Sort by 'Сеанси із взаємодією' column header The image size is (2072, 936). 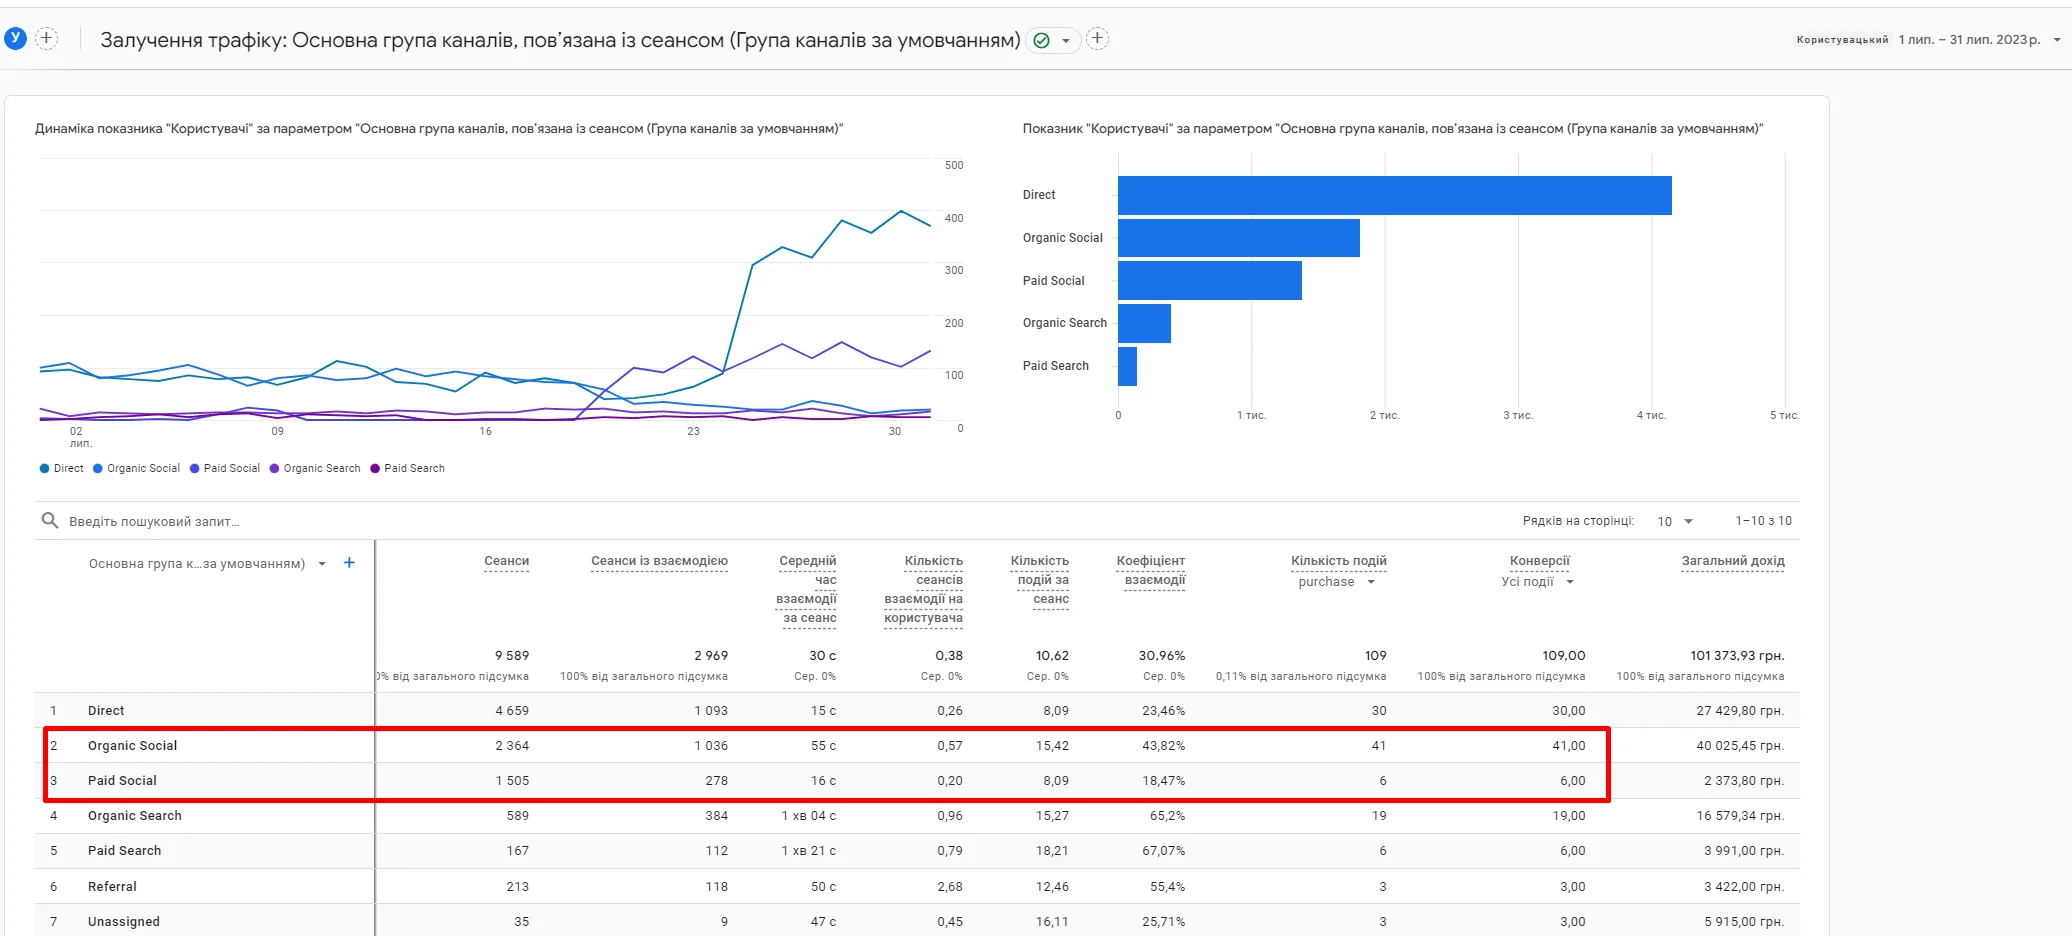(x=659, y=561)
